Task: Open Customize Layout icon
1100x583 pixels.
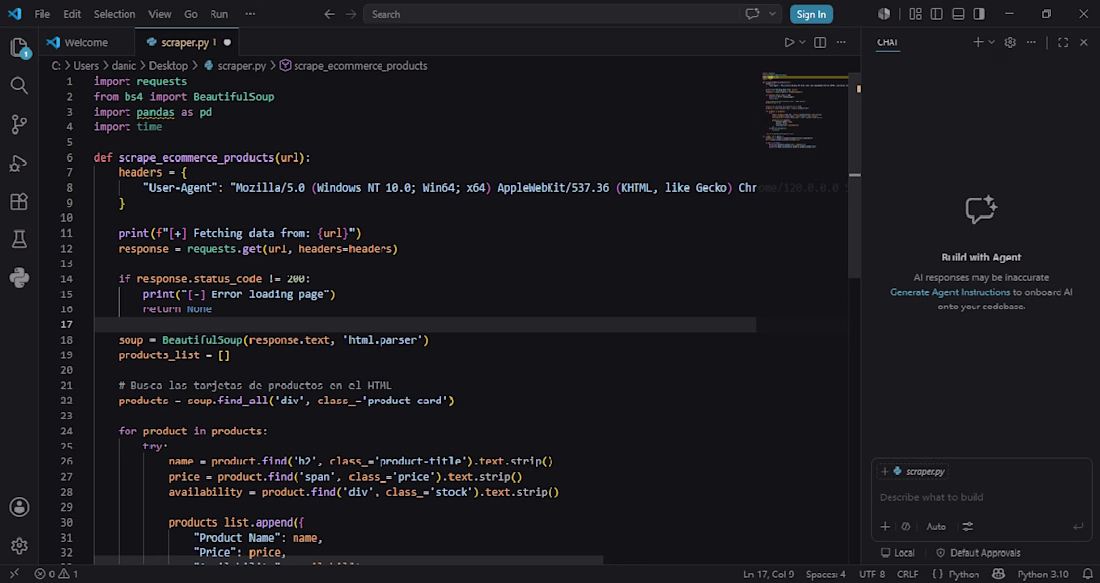Action: point(915,14)
